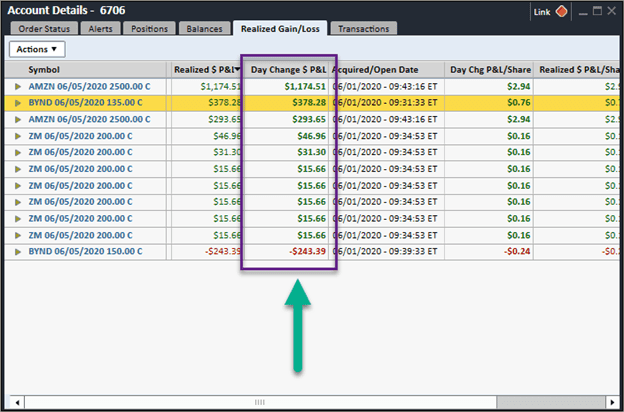Viewport: 624px width, 412px height.
Task: Click the horizontal scrollbar left arrow
Action: [17, 402]
